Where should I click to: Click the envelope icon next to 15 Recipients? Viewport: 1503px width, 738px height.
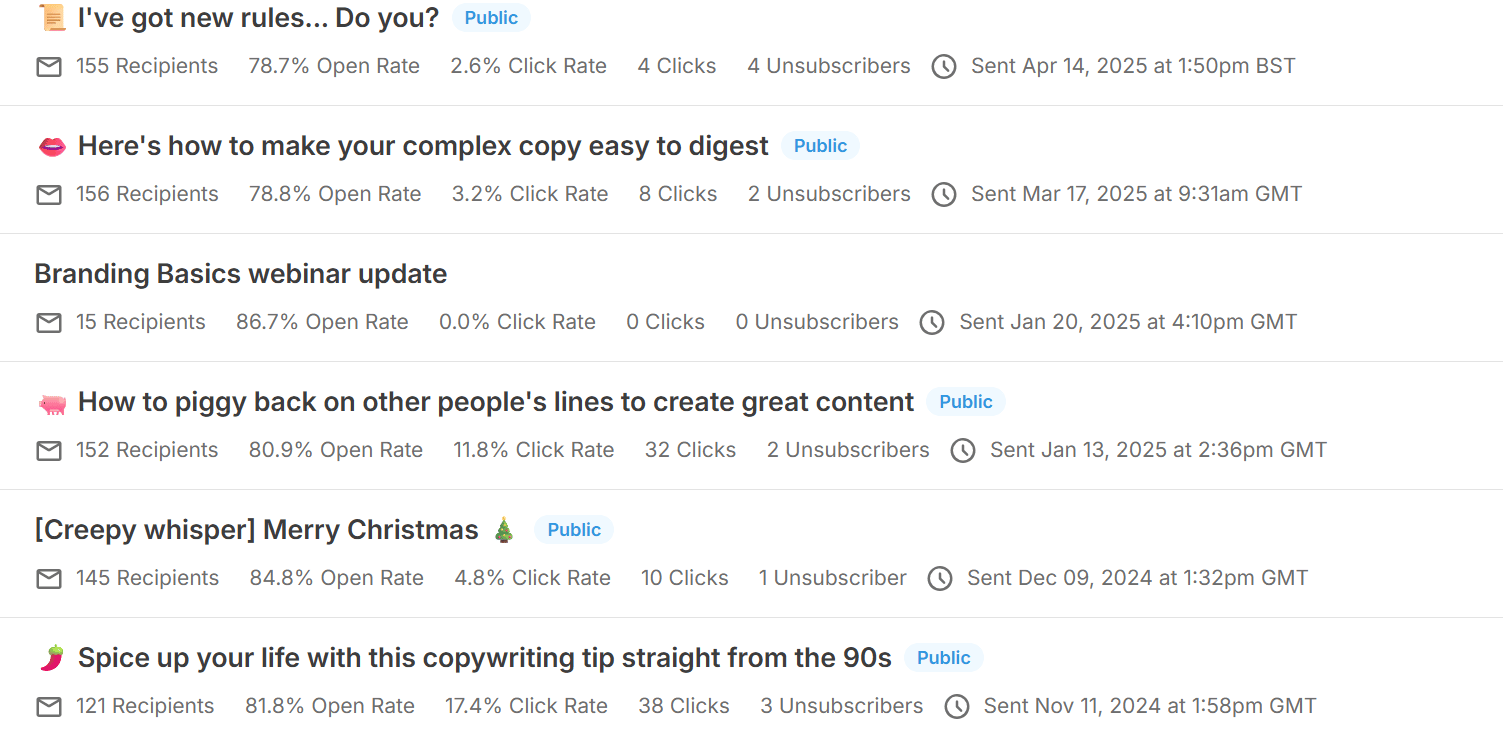(x=49, y=323)
